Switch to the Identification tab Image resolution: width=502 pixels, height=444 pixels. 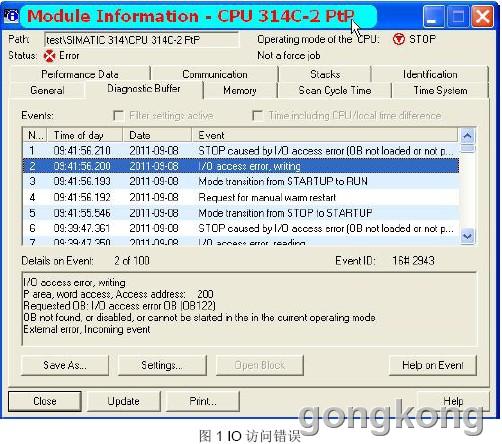tap(430, 74)
